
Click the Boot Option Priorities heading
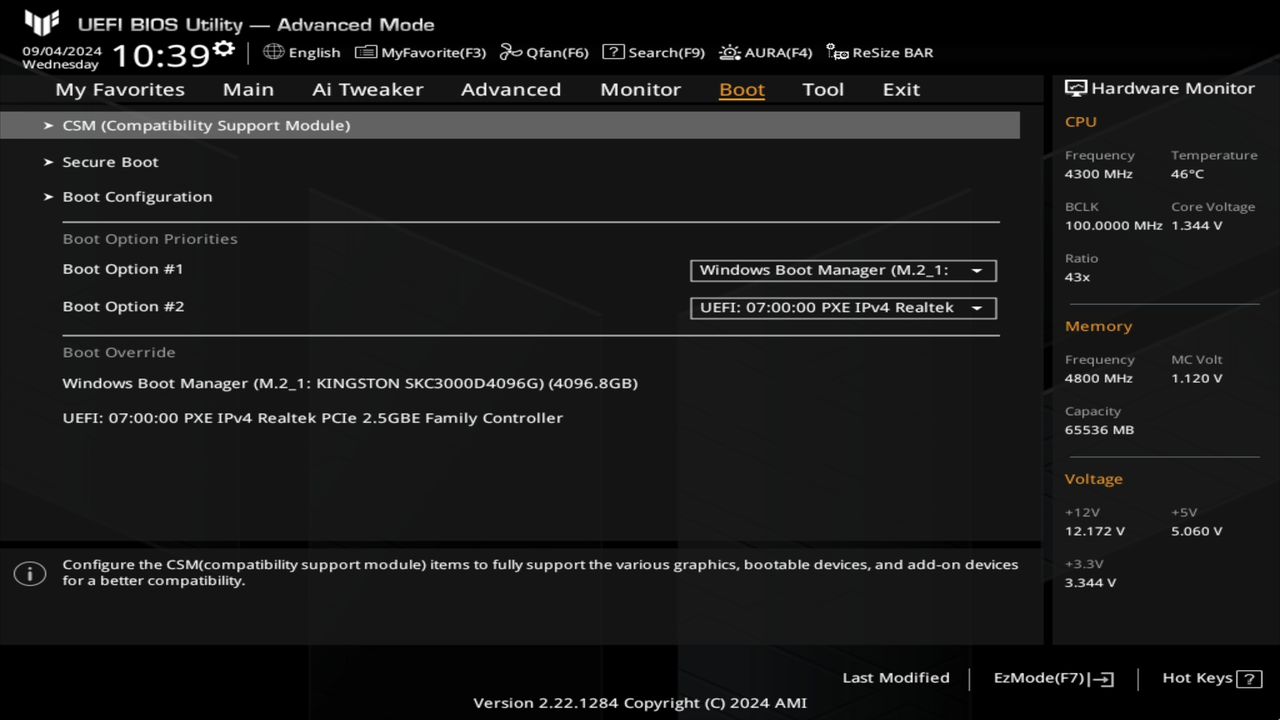point(150,239)
